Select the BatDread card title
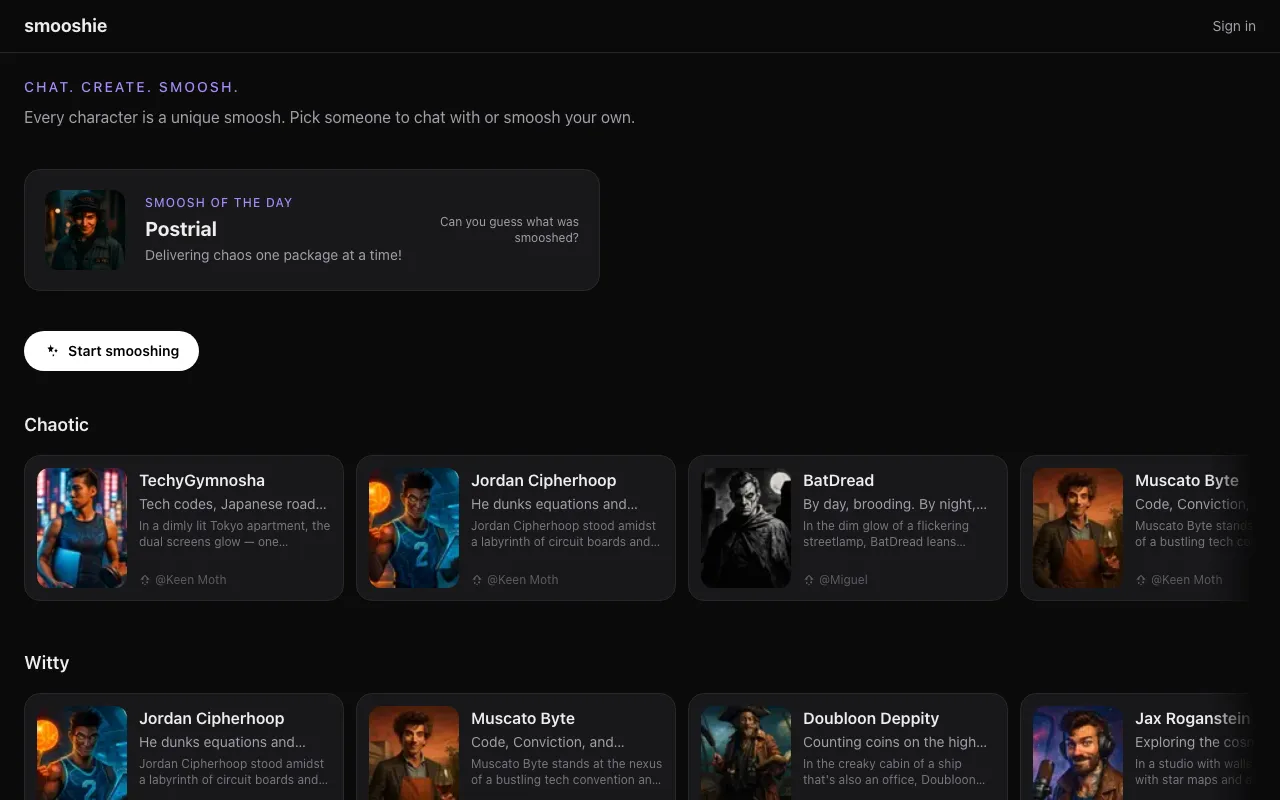Screen dimensions: 1280x800 coord(838,481)
